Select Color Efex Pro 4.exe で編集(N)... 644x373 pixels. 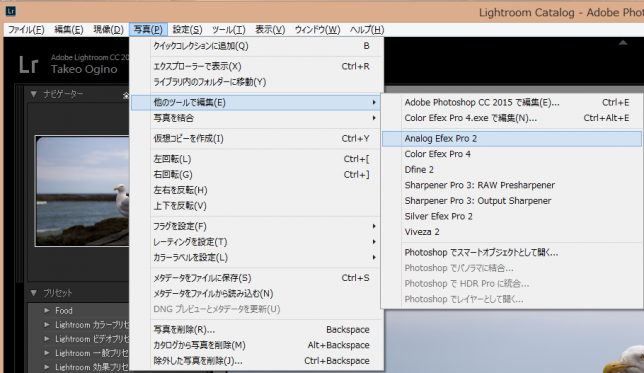(x=512, y=118)
